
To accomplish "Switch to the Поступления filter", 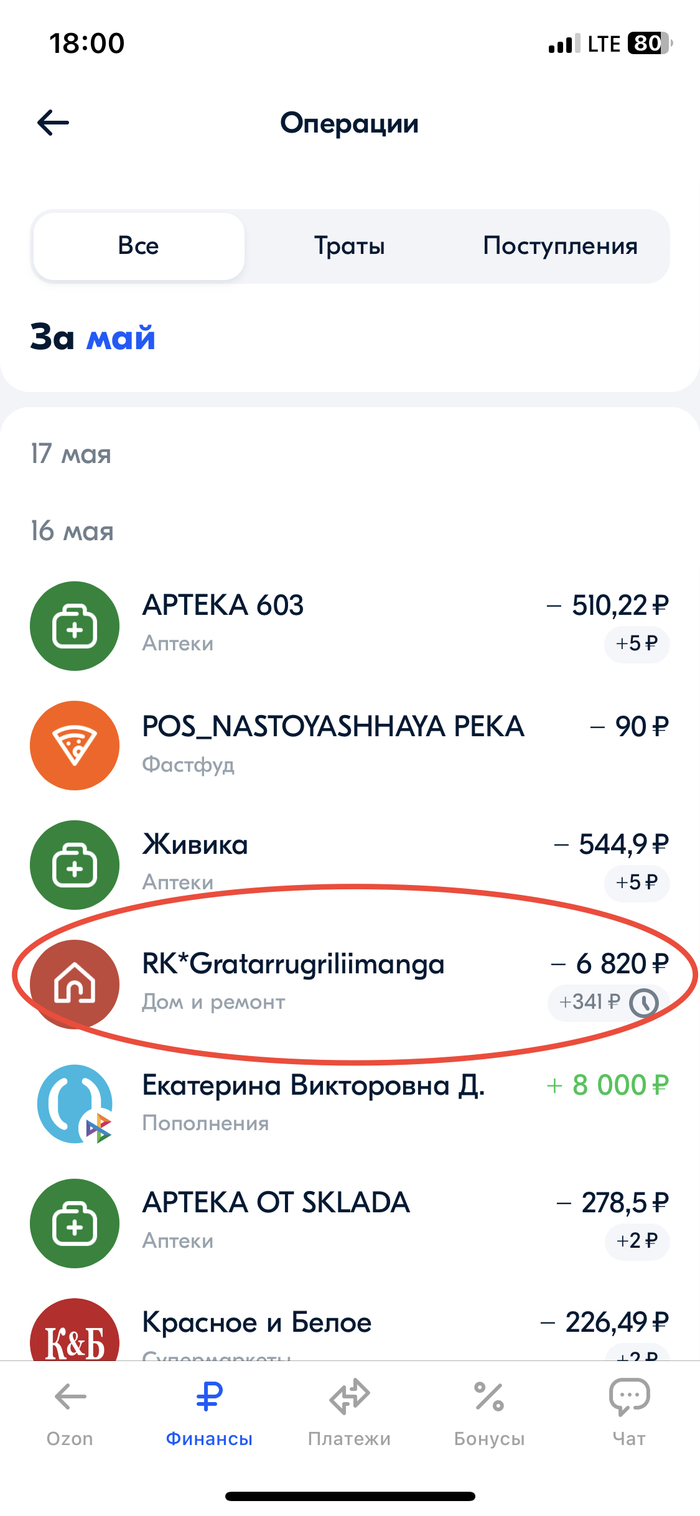I will click(x=560, y=246).
